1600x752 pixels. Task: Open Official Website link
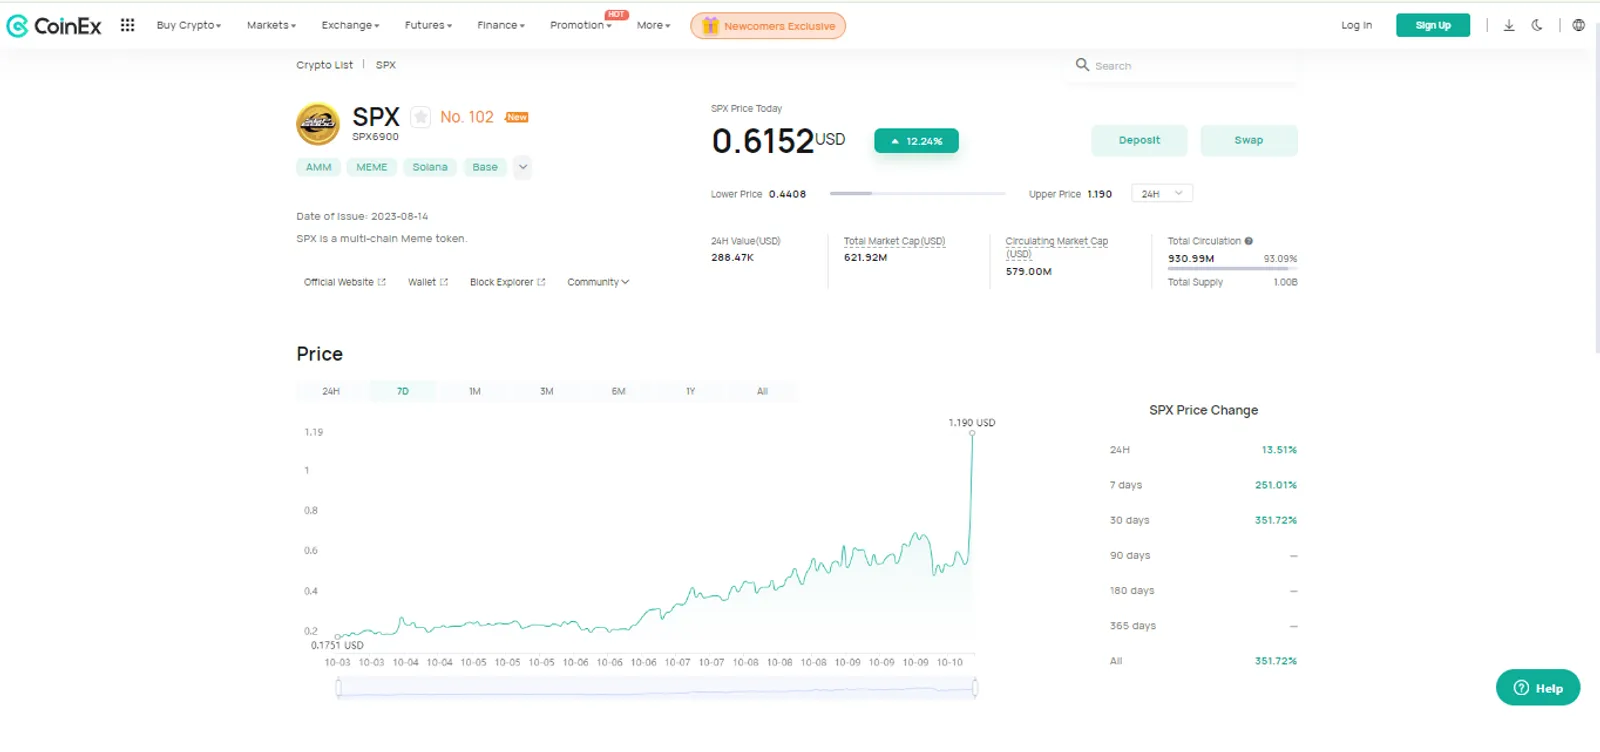[345, 282]
